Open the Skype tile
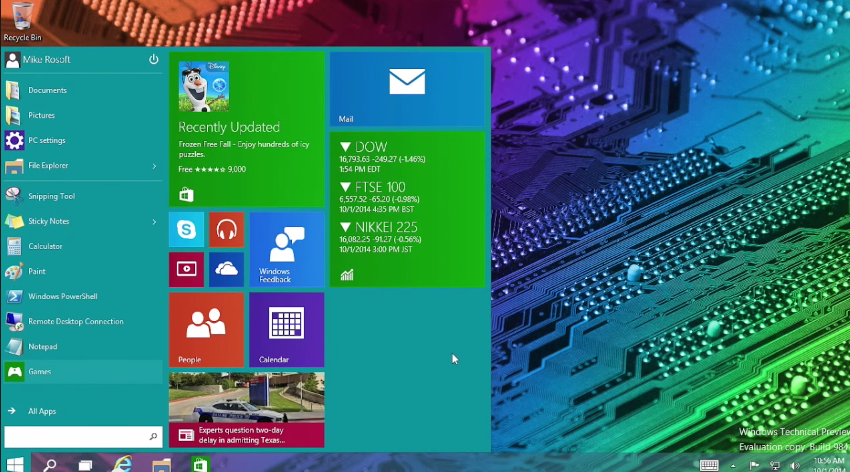Image resolution: width=850 pixels, height=472 pixels. pyautogui.click(x=186, y=230)
